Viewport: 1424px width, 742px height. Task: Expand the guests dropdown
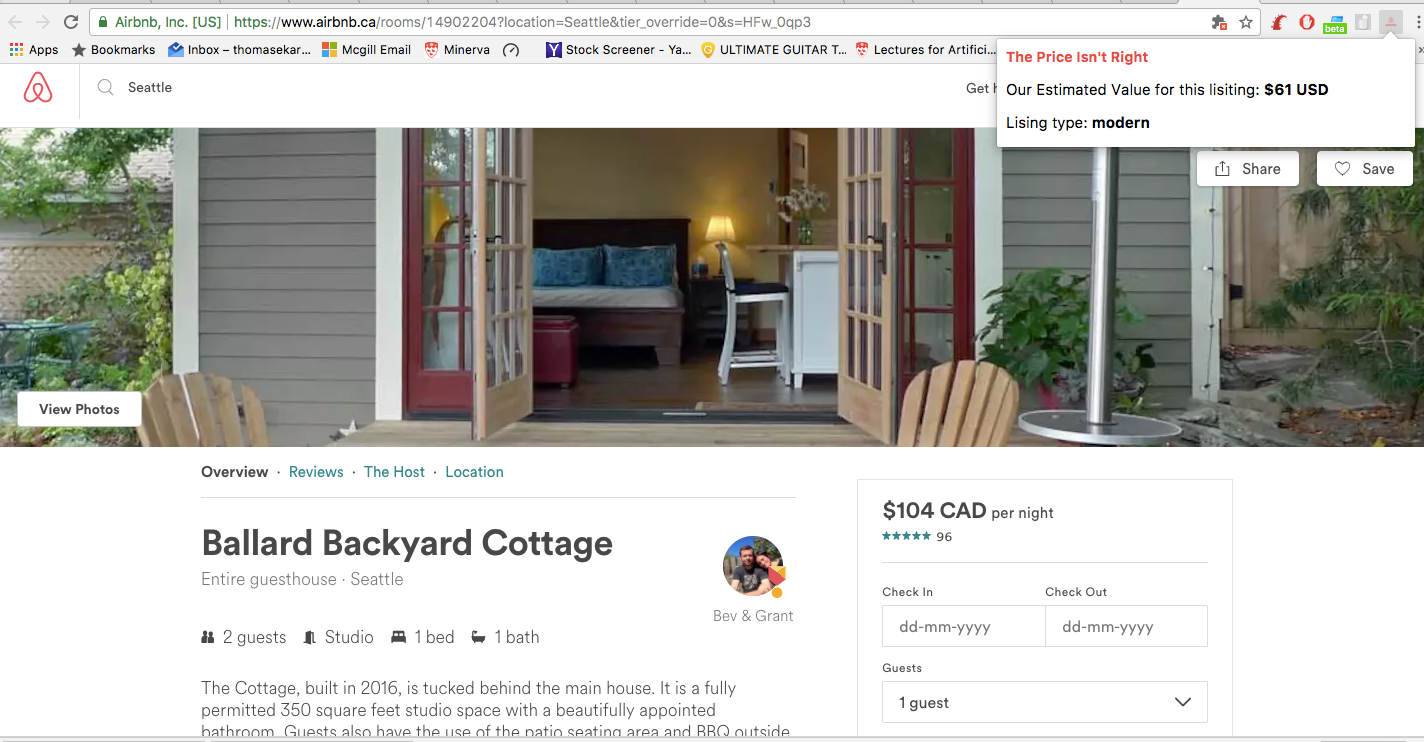(x=1045, y=702)
